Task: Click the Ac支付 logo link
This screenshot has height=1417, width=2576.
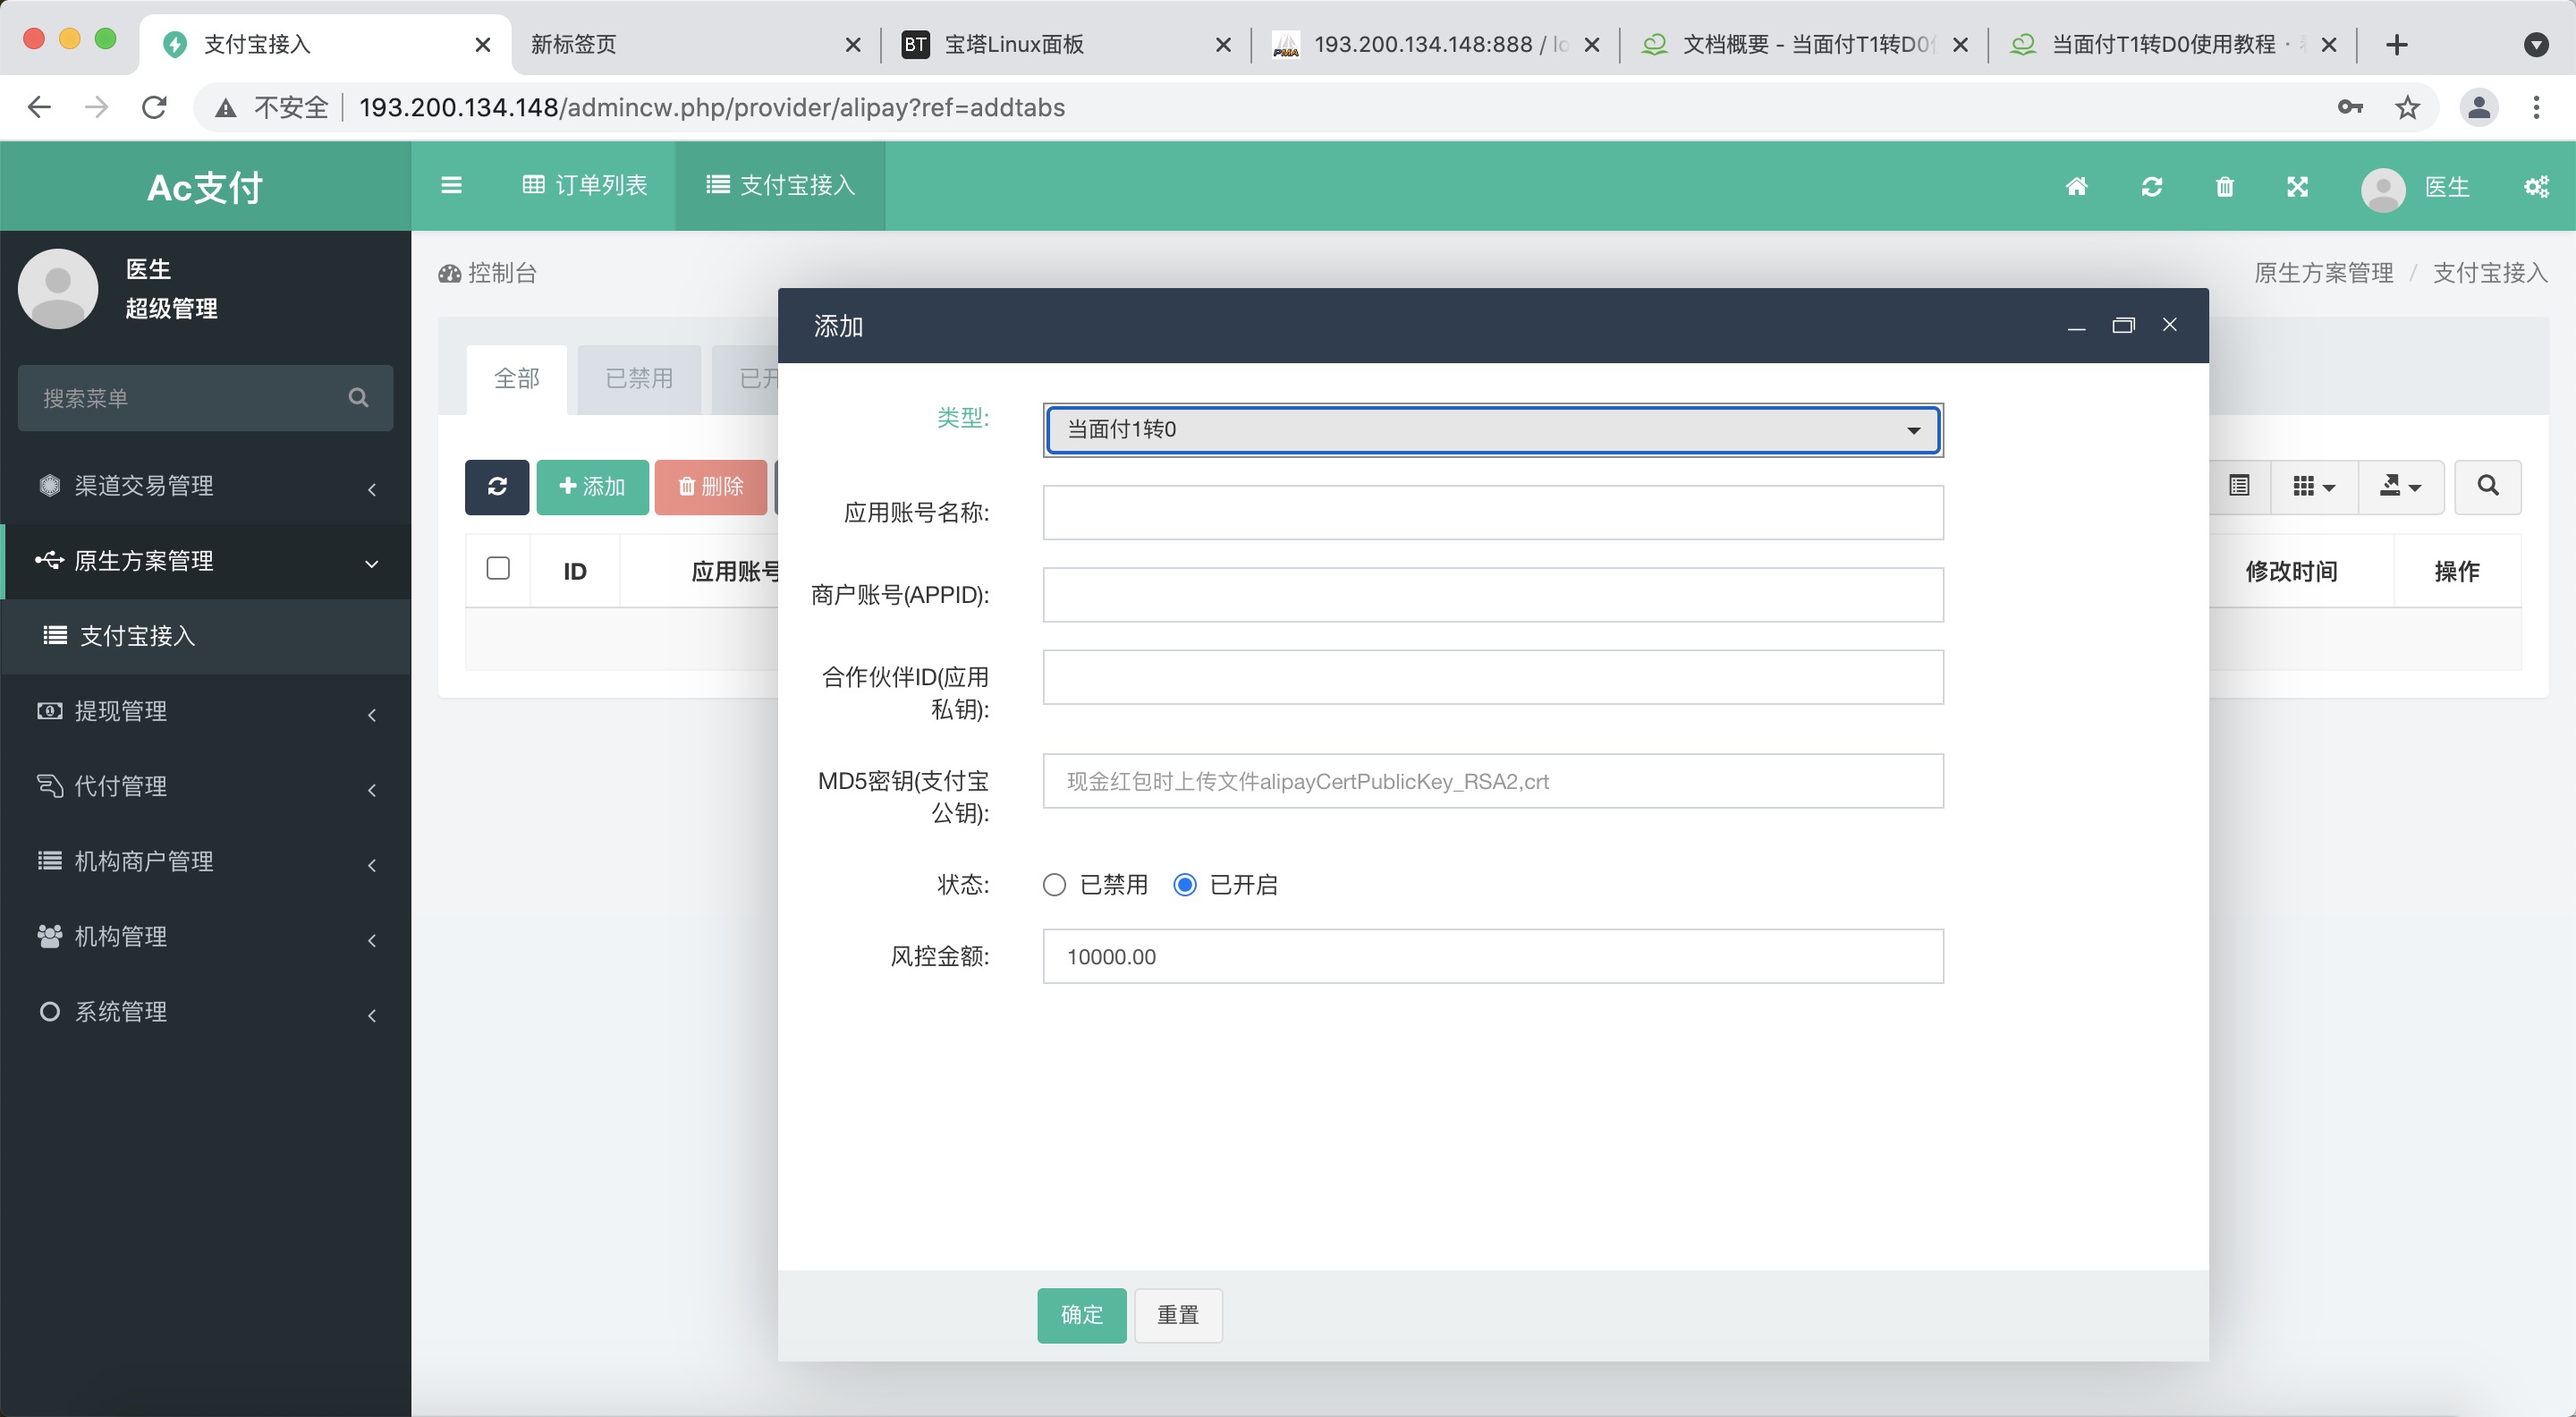Action: tap(205, 187)
